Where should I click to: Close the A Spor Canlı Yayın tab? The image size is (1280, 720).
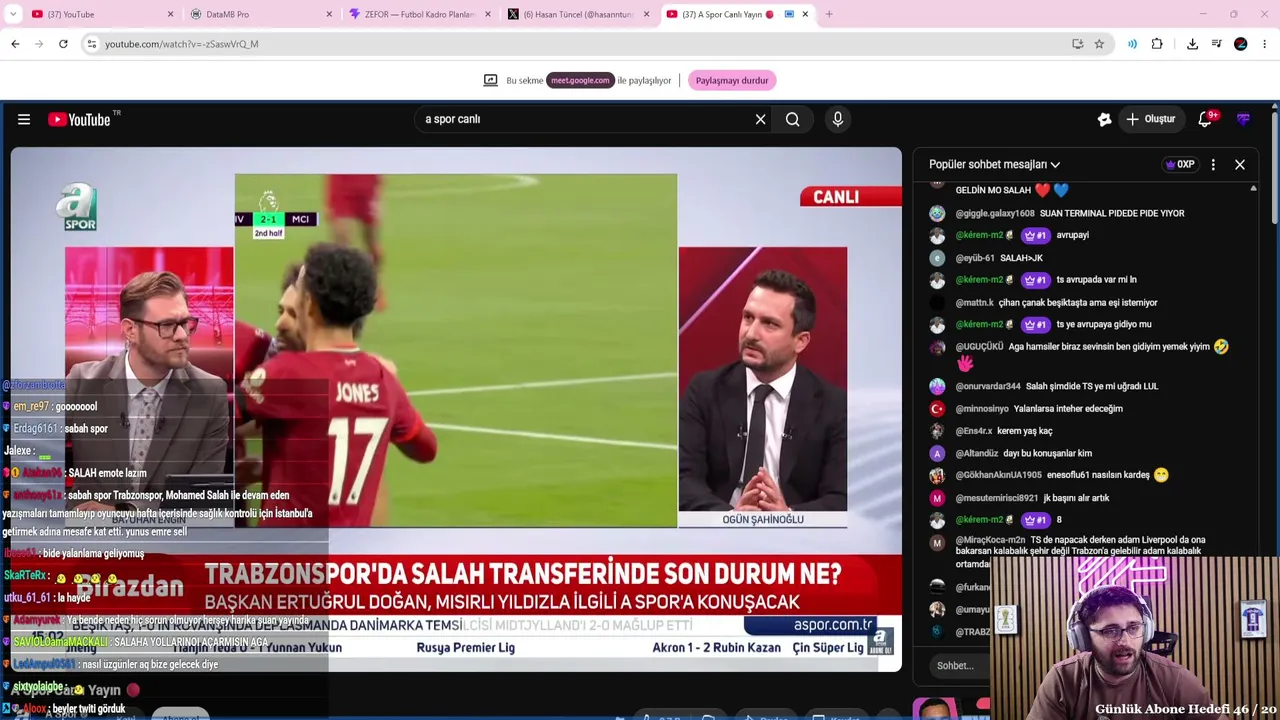pyautogui.click(x=805, y=14)
